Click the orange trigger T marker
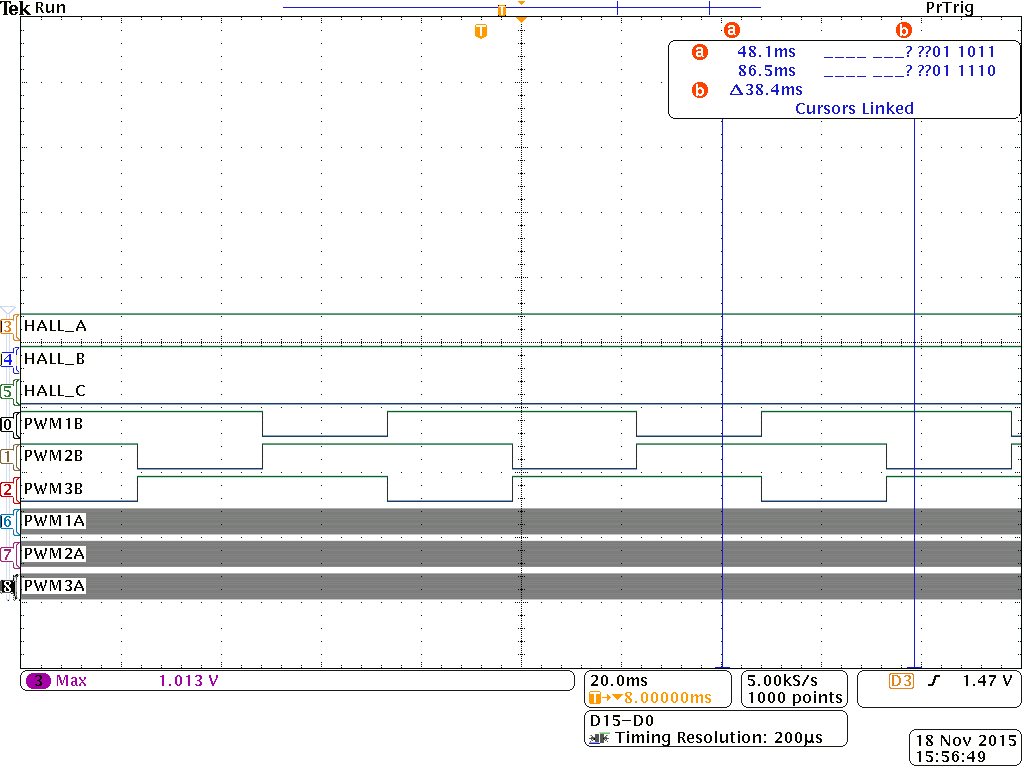 point(481,31)
